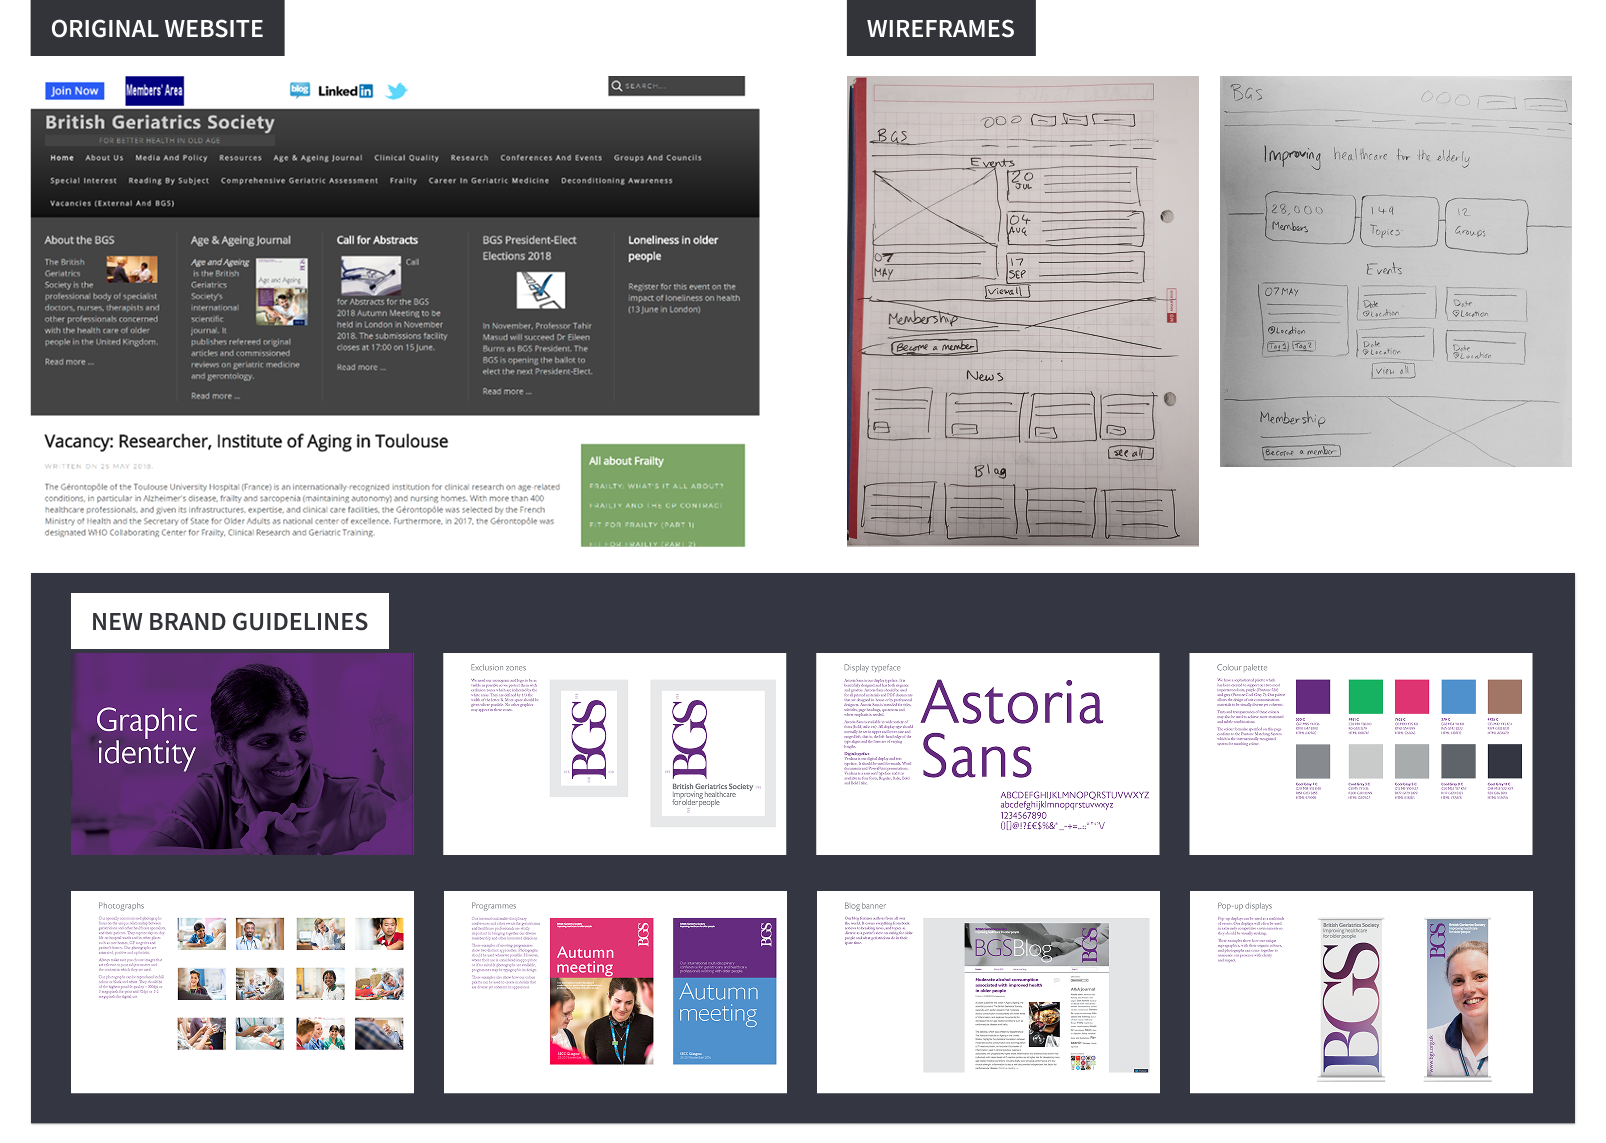The width and height of the screenshot is (1606, 1143).
Task: Open the About Us menu item
Action: 104,158
